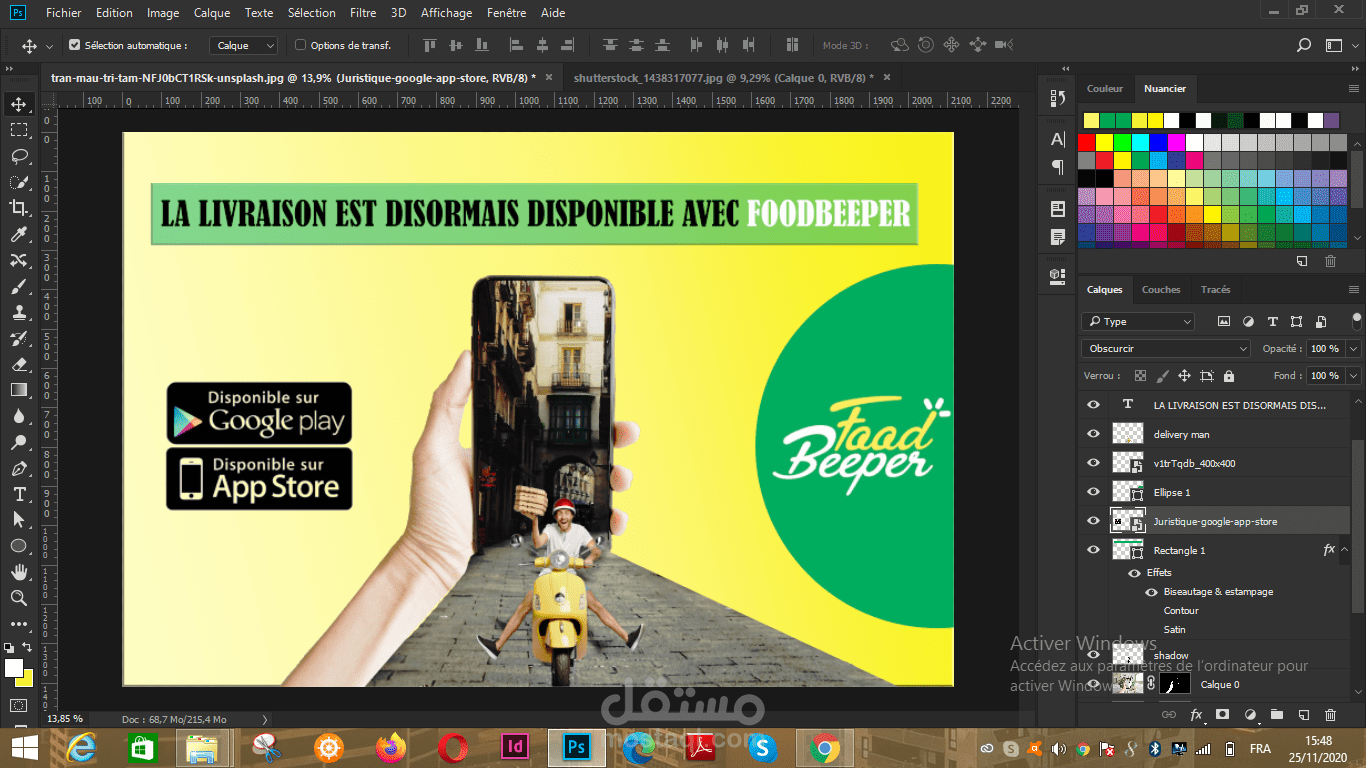Open the Calque menu
The width and height of the screenshot is (1366, 768).
(212, 13)
